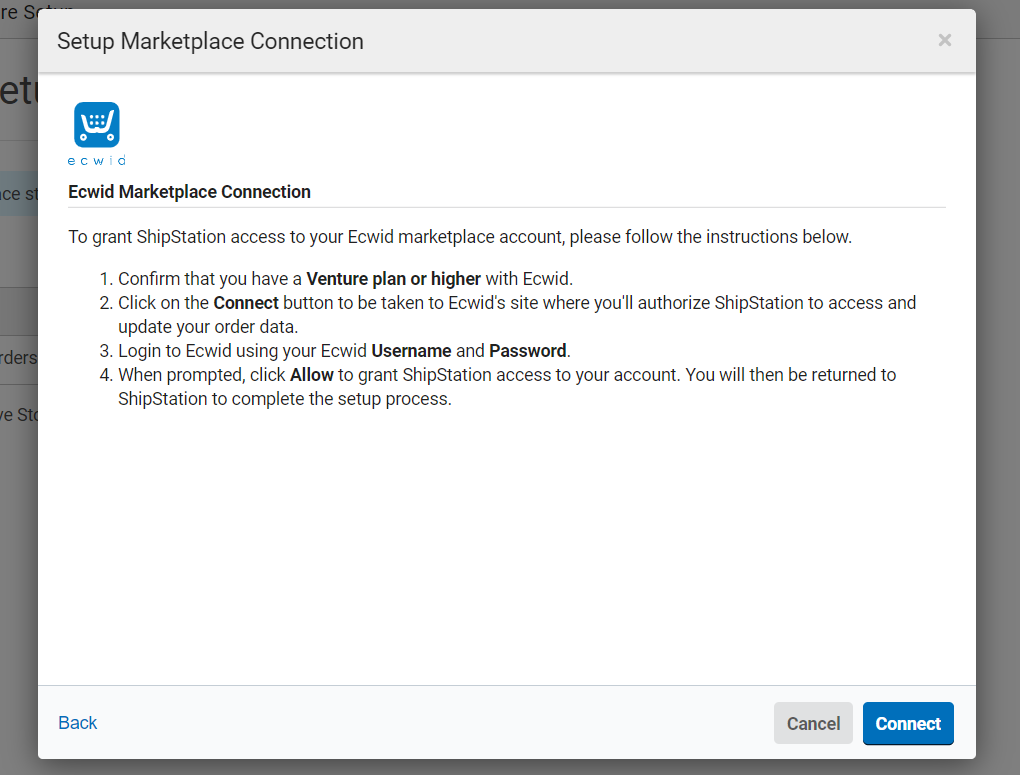
Task: Click the 'Setup Marketplace Connection' dialog title
Action: point(210,41)
